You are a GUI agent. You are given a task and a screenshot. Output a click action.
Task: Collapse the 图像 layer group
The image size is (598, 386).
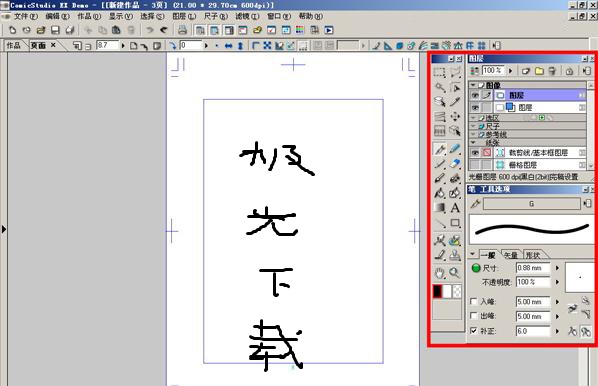coord(473,85)
